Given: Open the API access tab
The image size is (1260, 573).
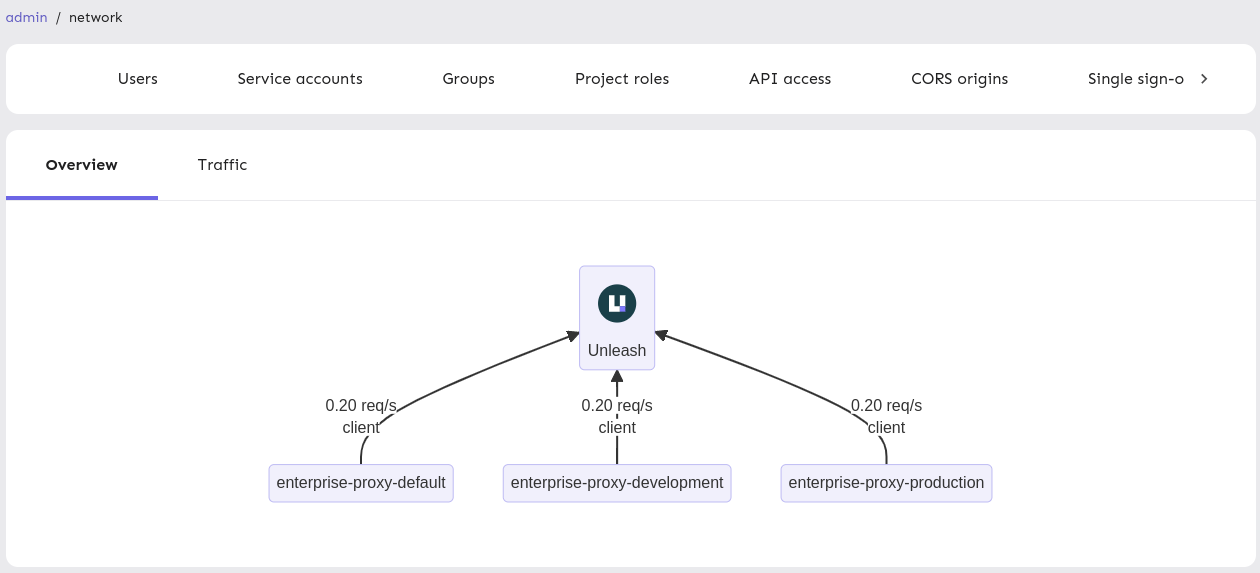Looking at the screenshot, I should (790, 79).
